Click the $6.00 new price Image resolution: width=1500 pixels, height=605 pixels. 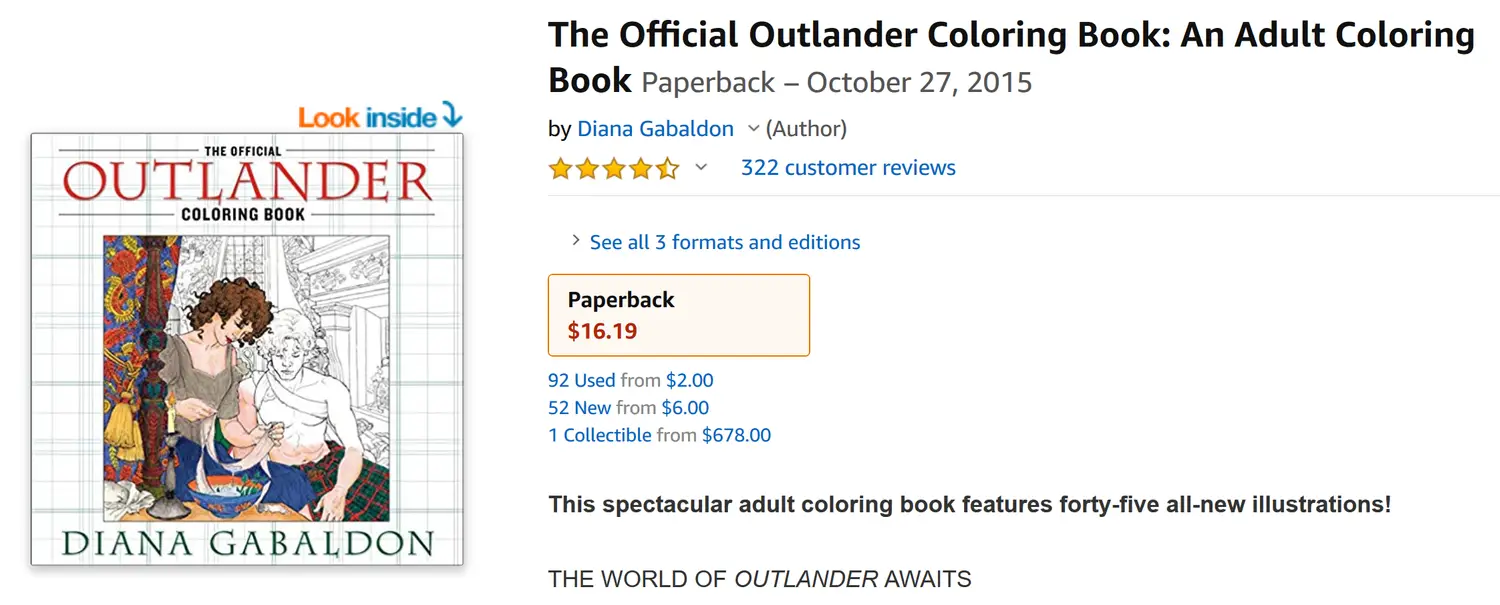click(x=685, y=408)
